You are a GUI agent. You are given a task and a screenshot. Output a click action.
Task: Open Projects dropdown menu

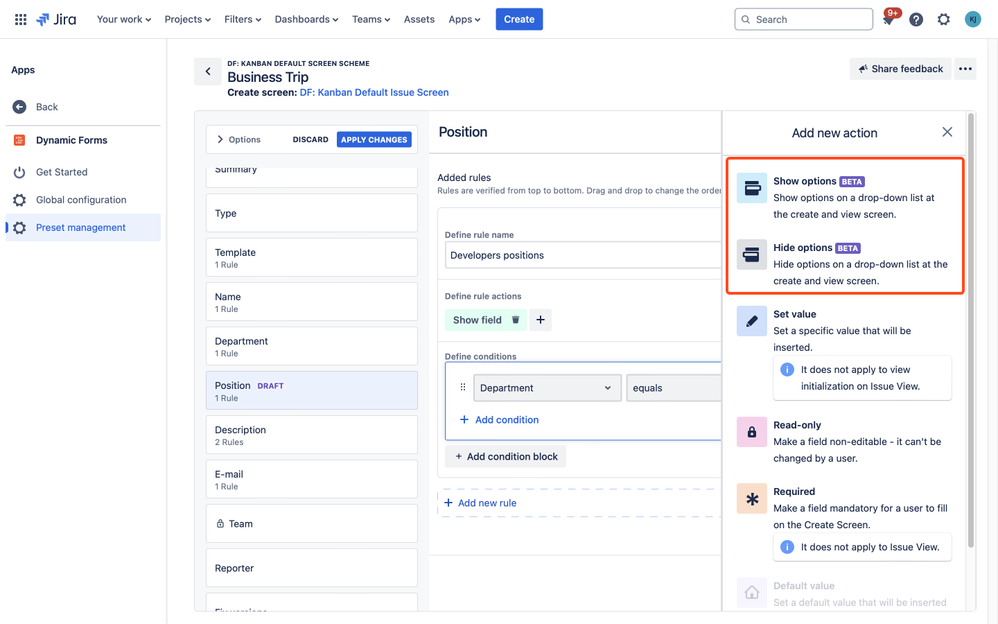(x=187, y=19)
